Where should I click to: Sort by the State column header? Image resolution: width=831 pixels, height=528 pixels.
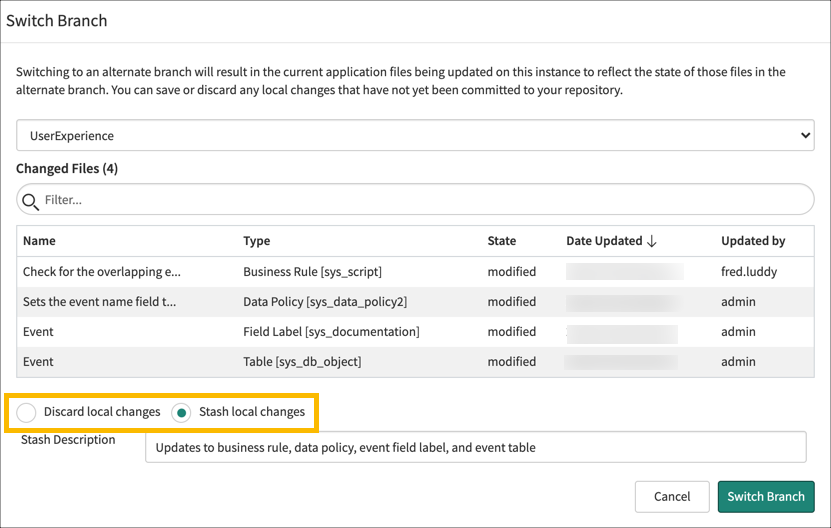[x=501, y=241]
